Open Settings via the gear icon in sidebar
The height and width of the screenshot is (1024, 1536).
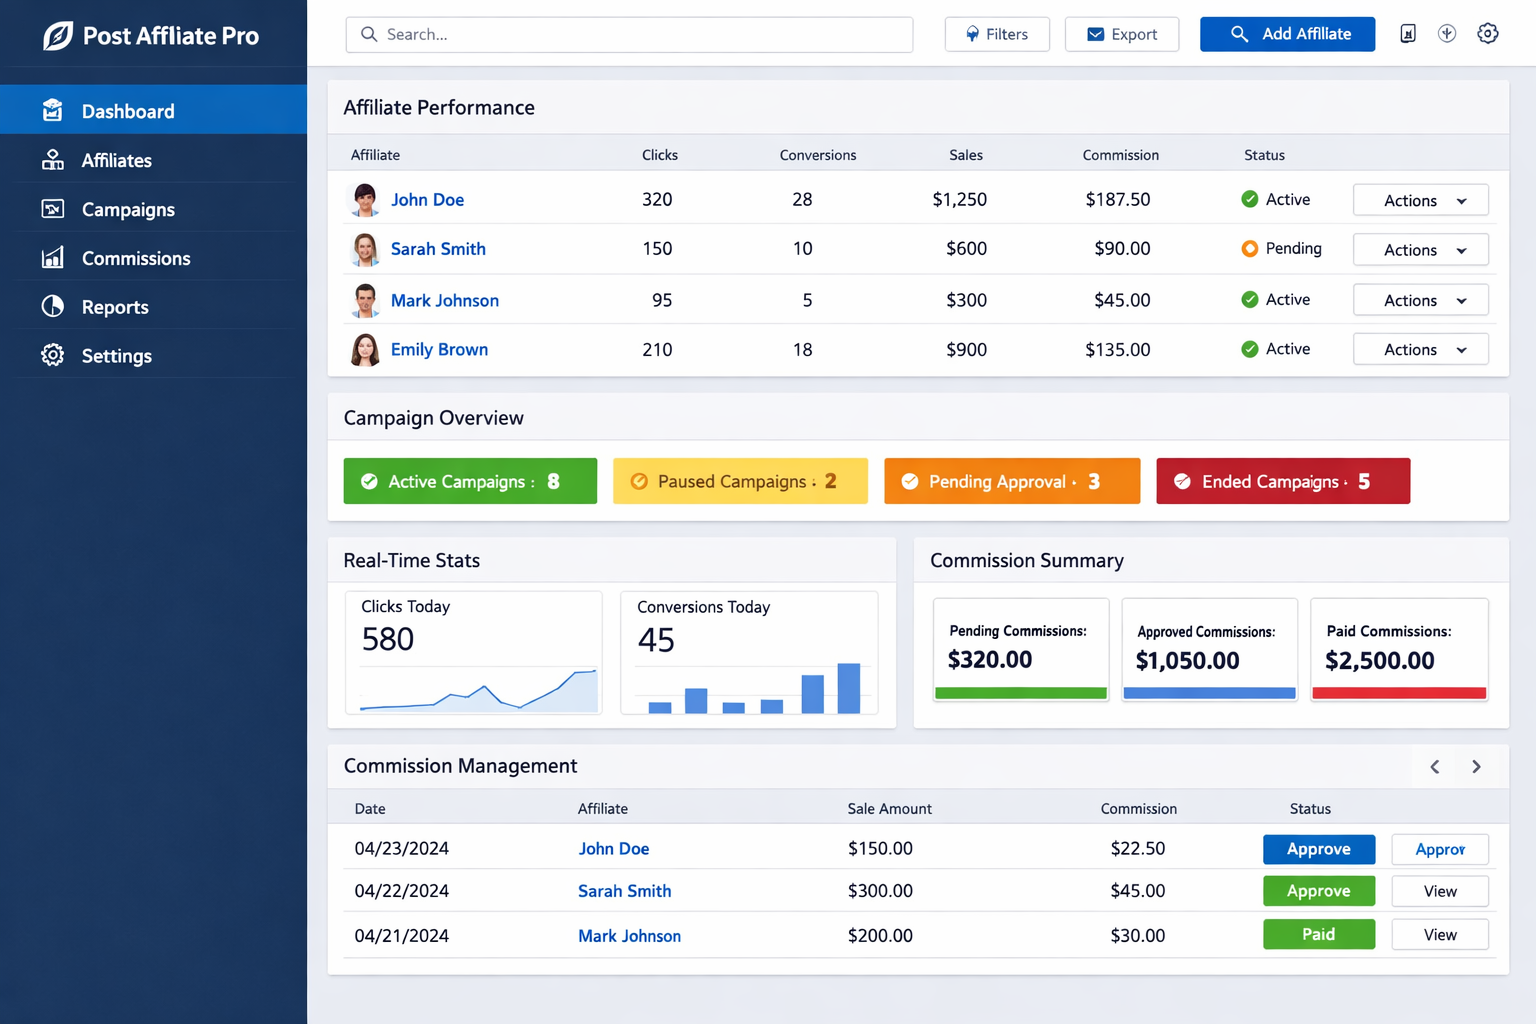click(x=53, y=355)
